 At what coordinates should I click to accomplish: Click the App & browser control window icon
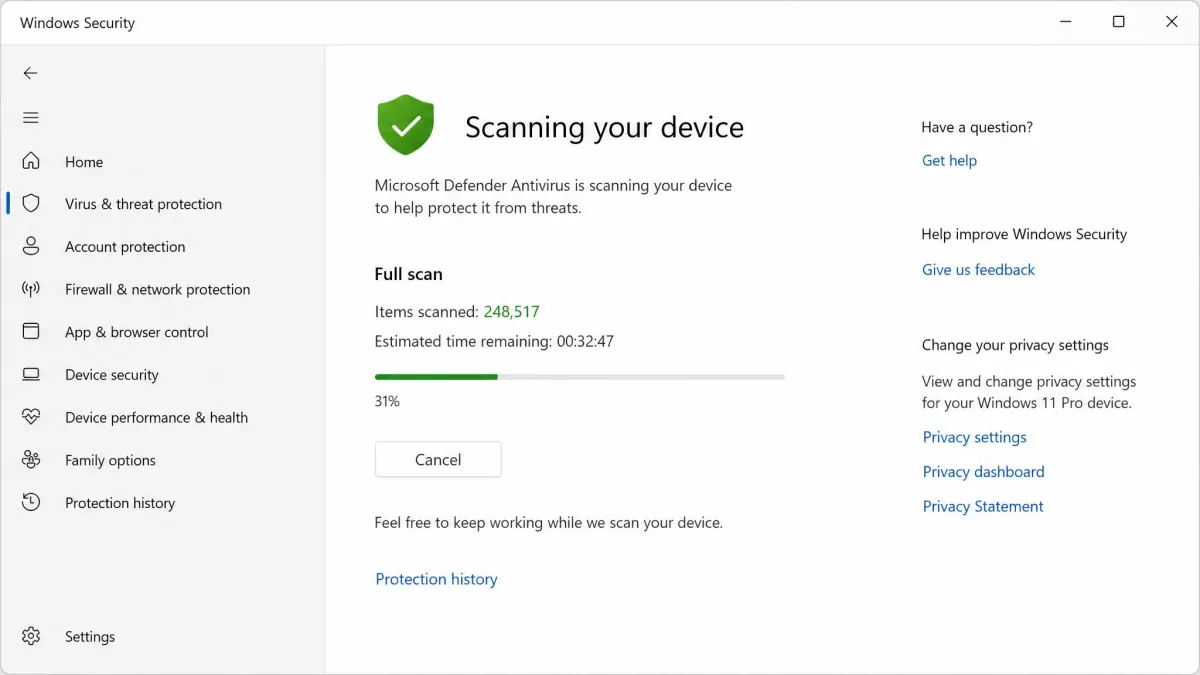[x=31, y=332]
